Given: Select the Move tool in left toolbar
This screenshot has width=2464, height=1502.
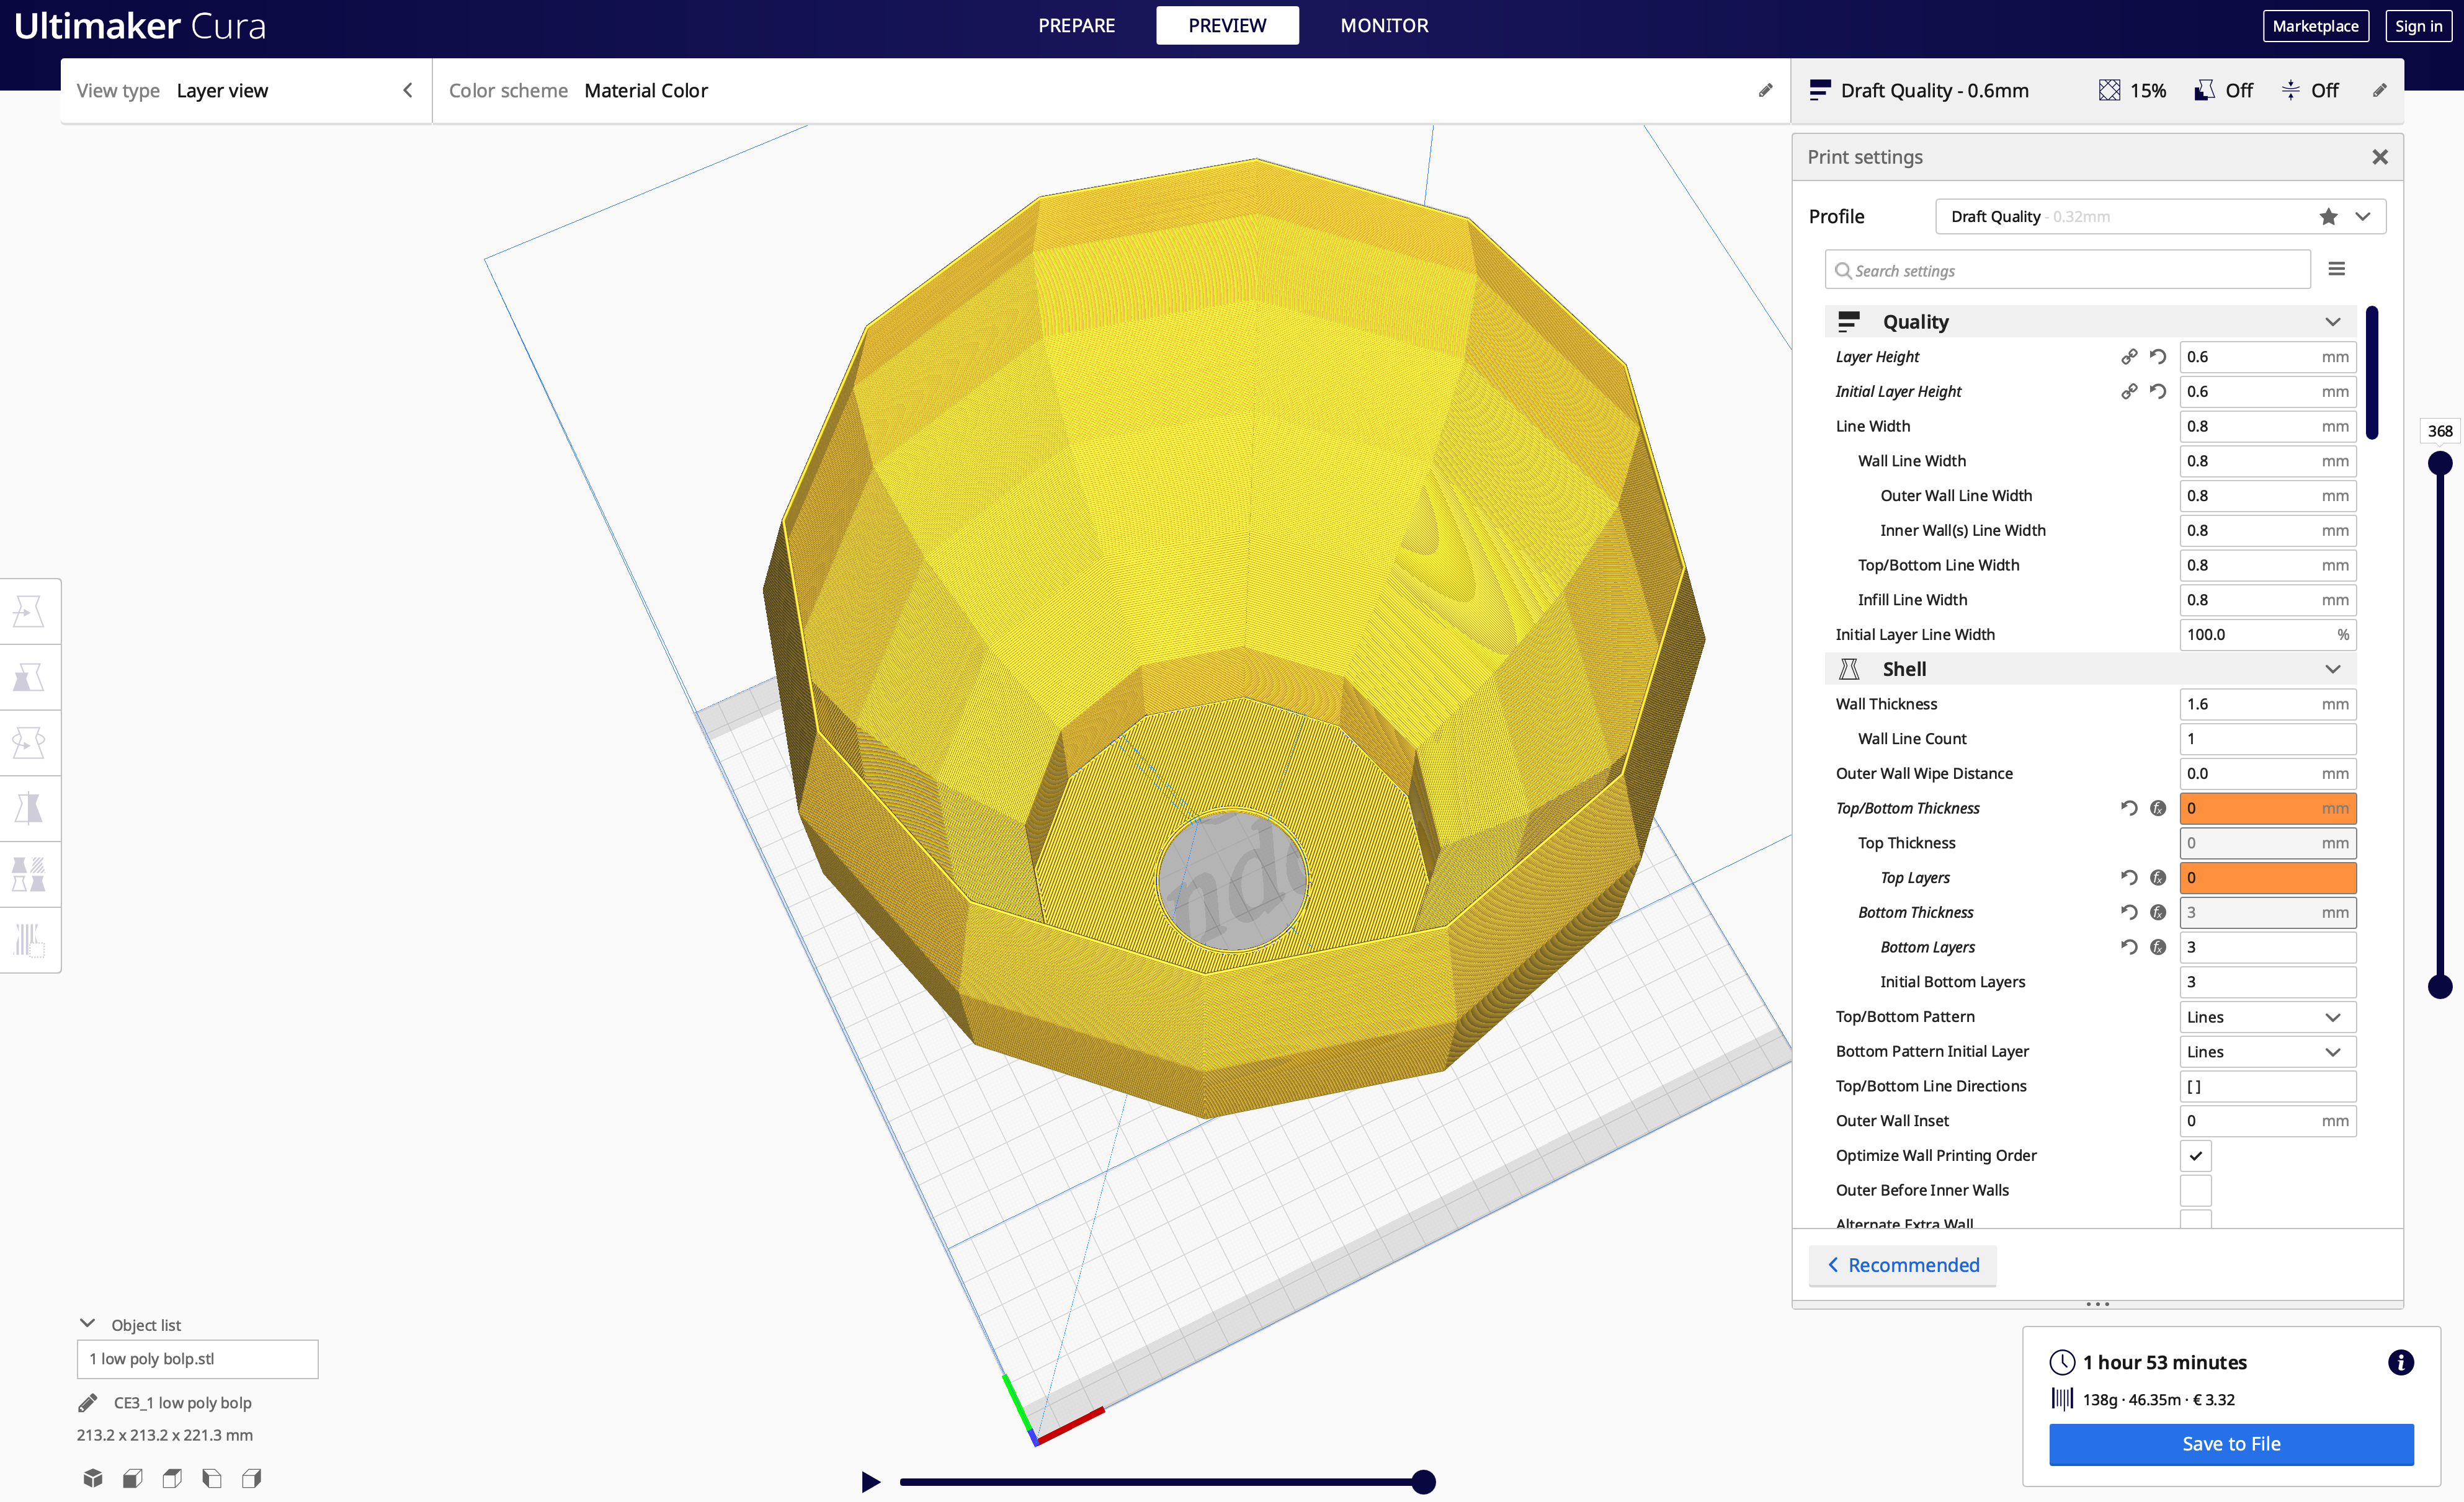Looking at the screenshot, I should 28,611.
